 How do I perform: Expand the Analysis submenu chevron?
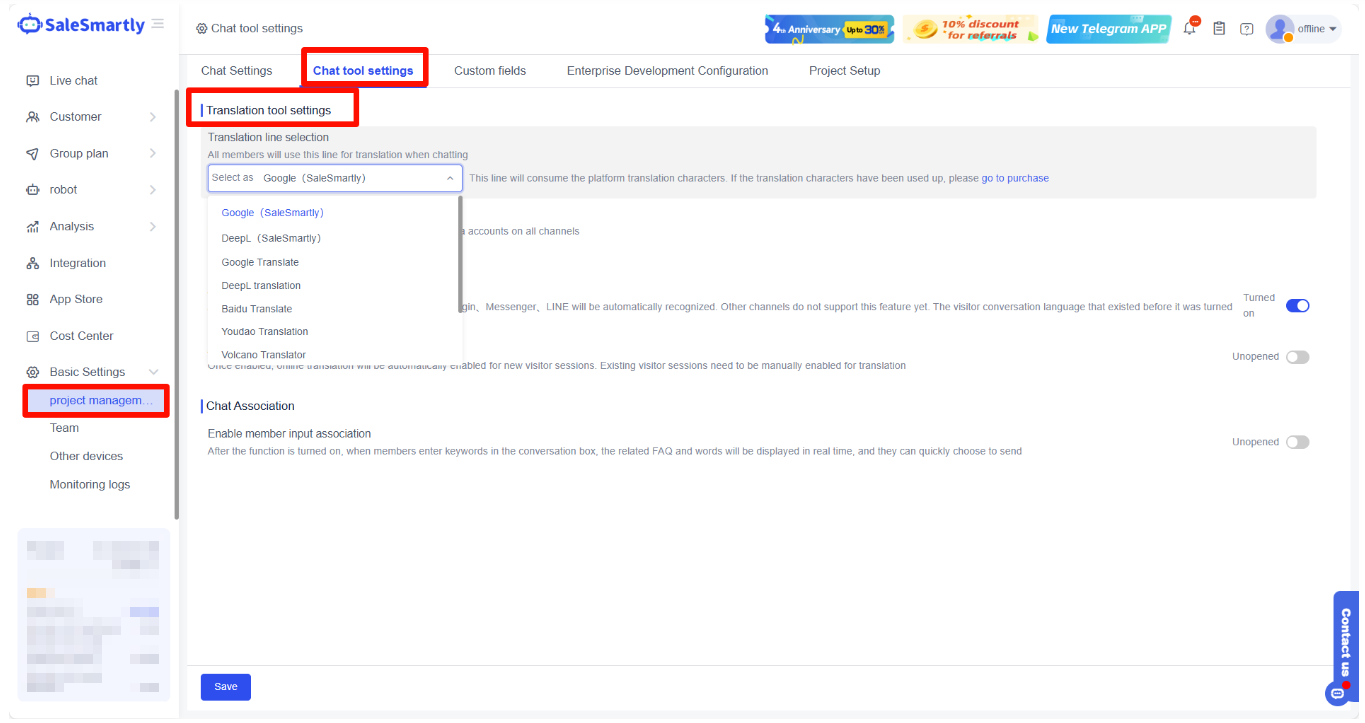[153, 227]
